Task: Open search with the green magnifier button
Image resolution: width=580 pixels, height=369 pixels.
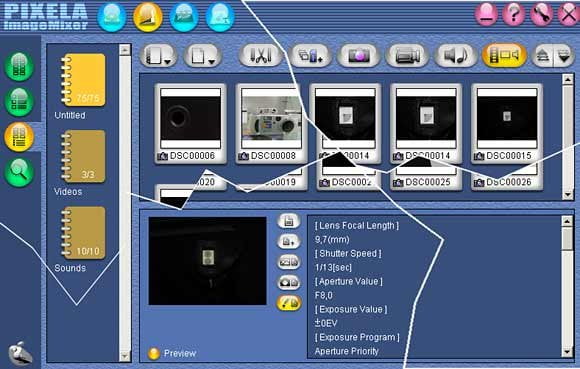Action: [19, 172]
